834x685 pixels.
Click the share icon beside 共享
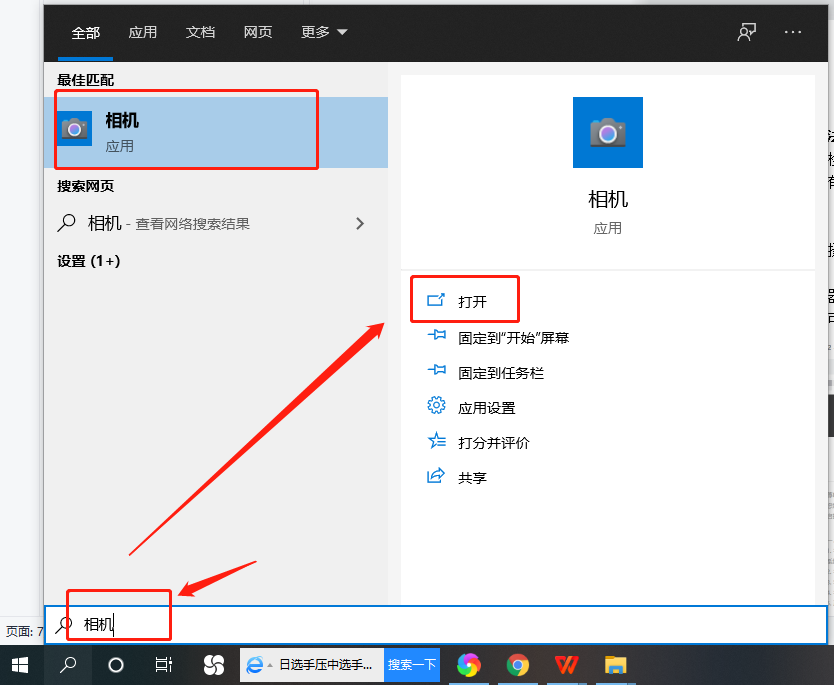436,477
